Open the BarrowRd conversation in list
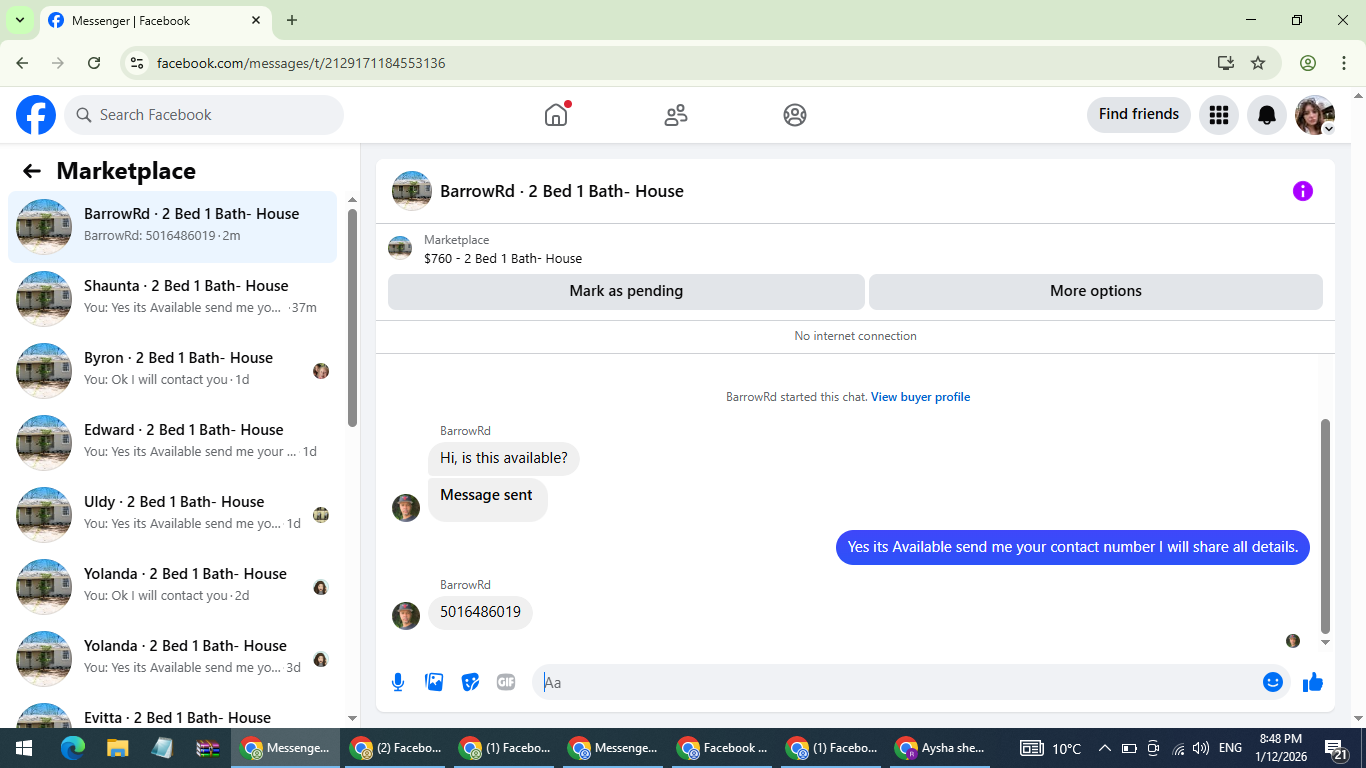 coord(172,227)
